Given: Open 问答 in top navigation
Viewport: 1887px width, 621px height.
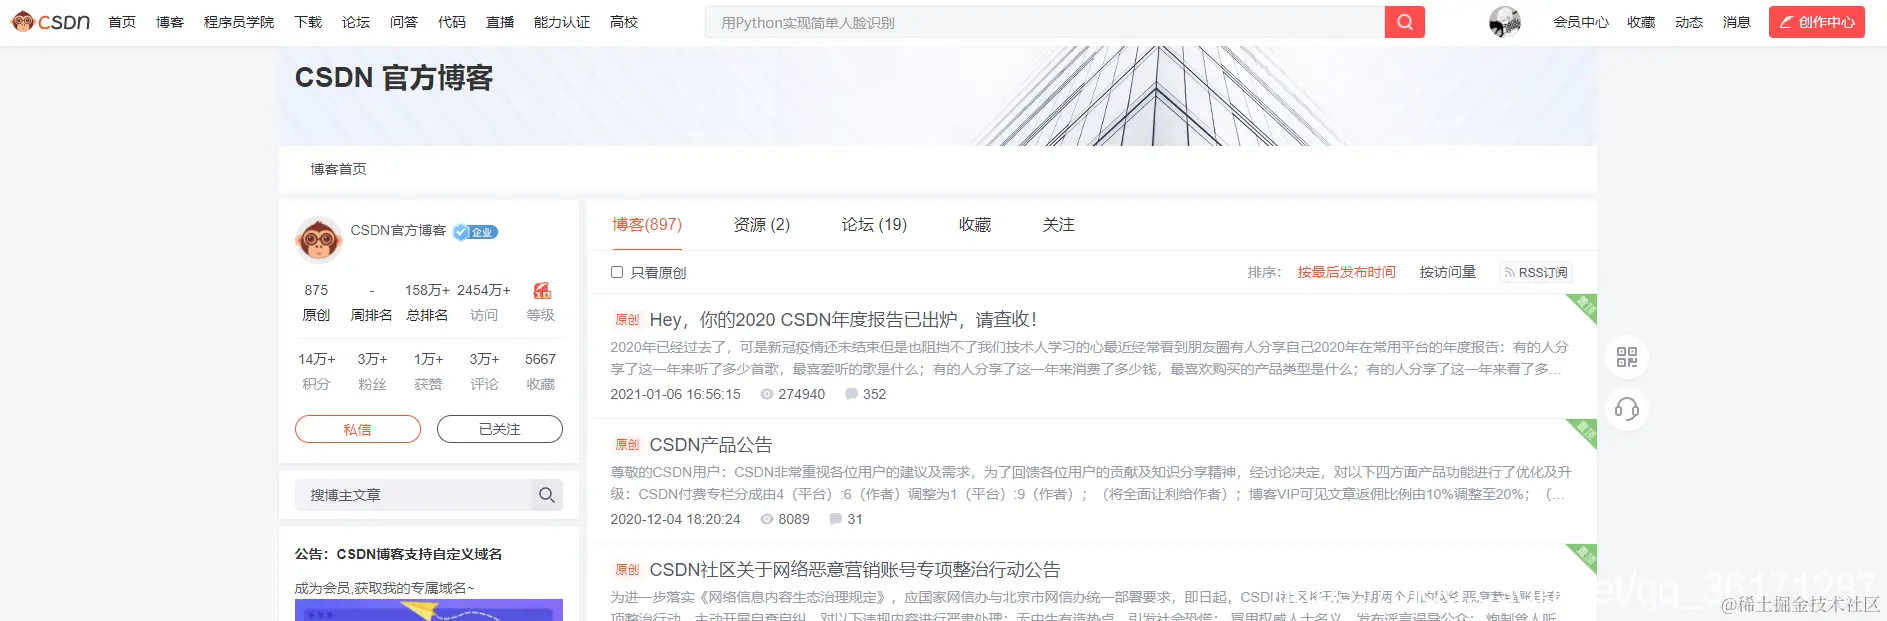Looking at the screenshot, I should pos(404,22).
